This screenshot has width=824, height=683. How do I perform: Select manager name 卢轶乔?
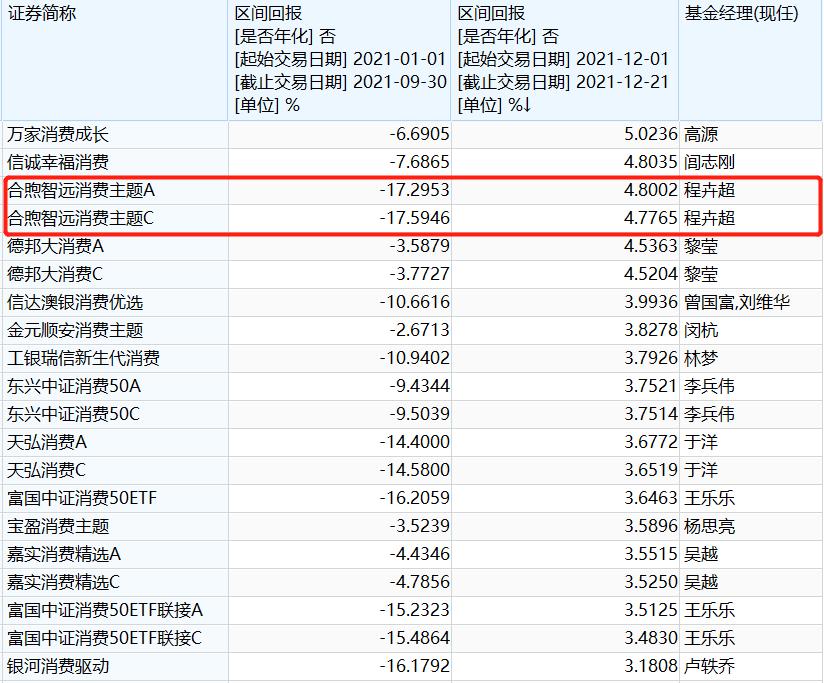[709, 666]
